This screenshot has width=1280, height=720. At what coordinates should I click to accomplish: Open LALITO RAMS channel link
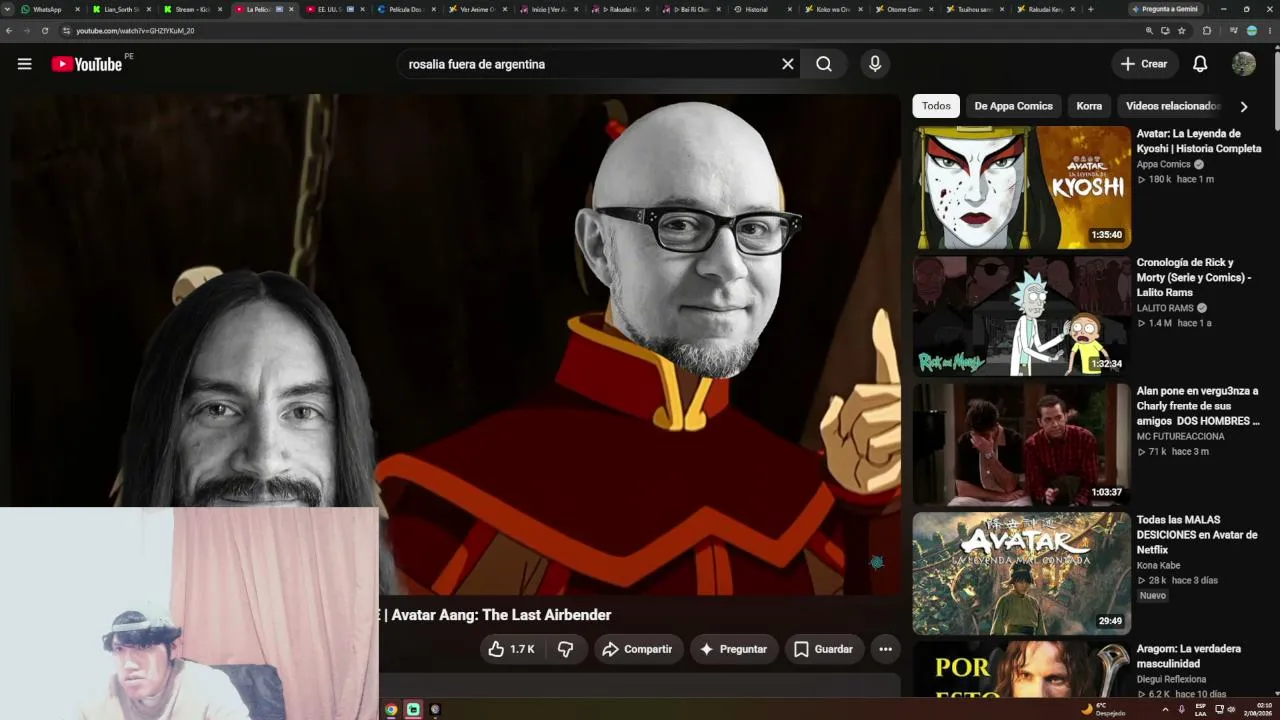1165,308
